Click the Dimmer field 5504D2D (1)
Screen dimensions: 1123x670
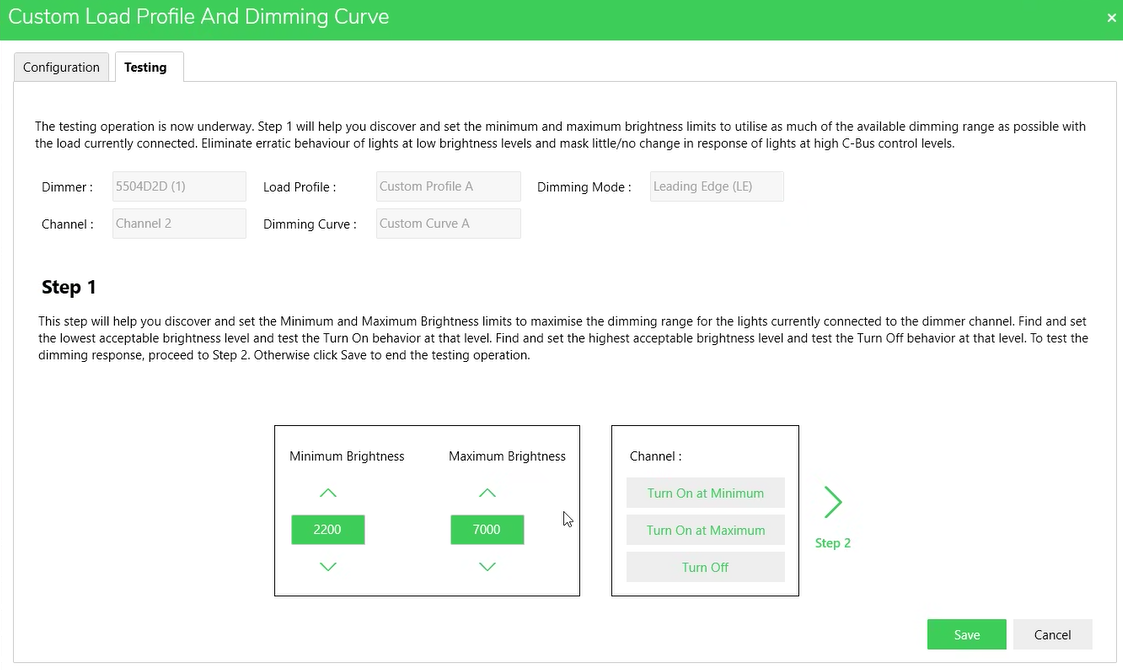179,186
